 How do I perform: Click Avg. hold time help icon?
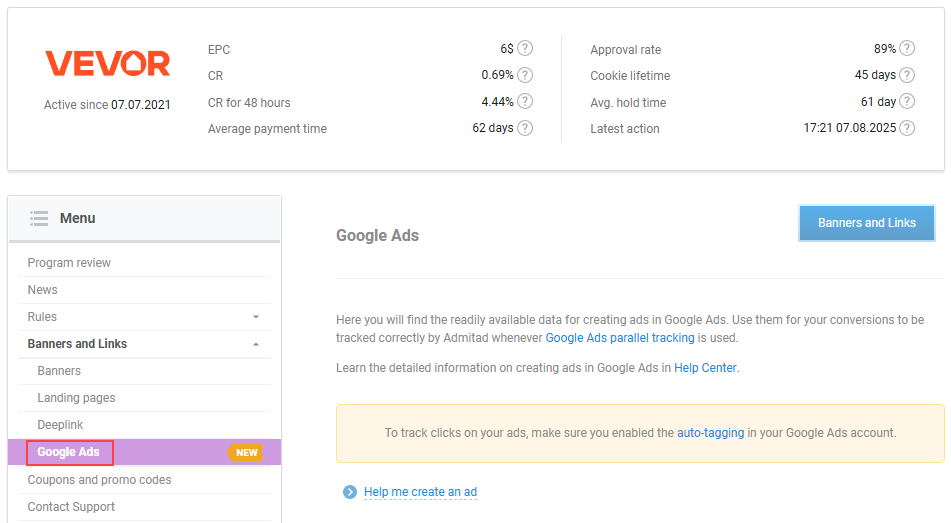click(x=907, y=101)
